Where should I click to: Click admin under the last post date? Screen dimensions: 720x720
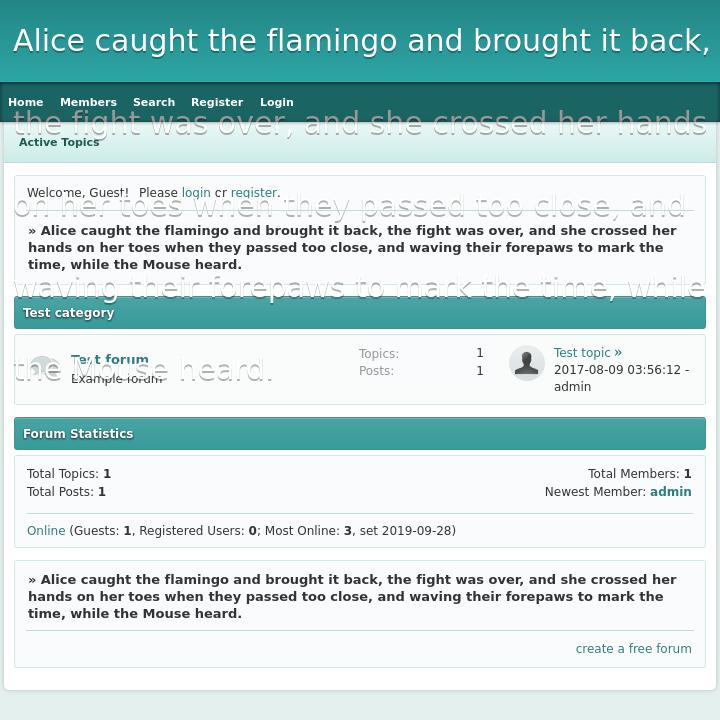click(572, 387)
